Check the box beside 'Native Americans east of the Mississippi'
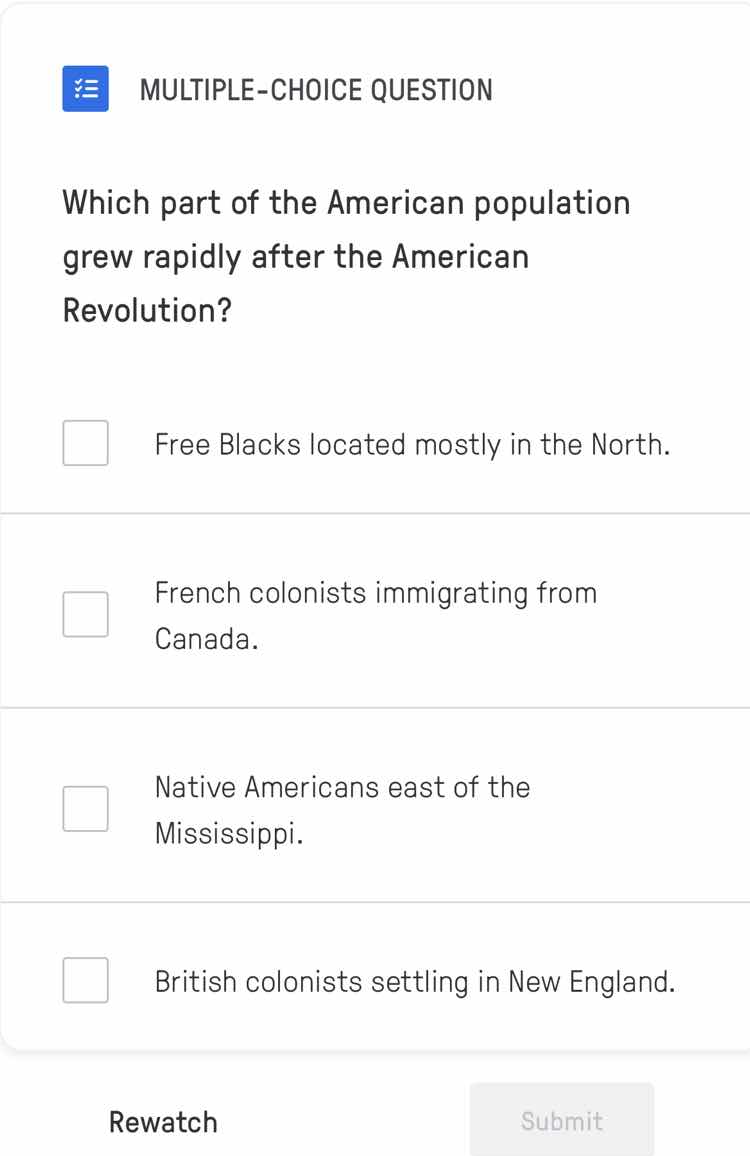Image resolution: width=750 pixels, height=1156 pixels. coord(85,808)
